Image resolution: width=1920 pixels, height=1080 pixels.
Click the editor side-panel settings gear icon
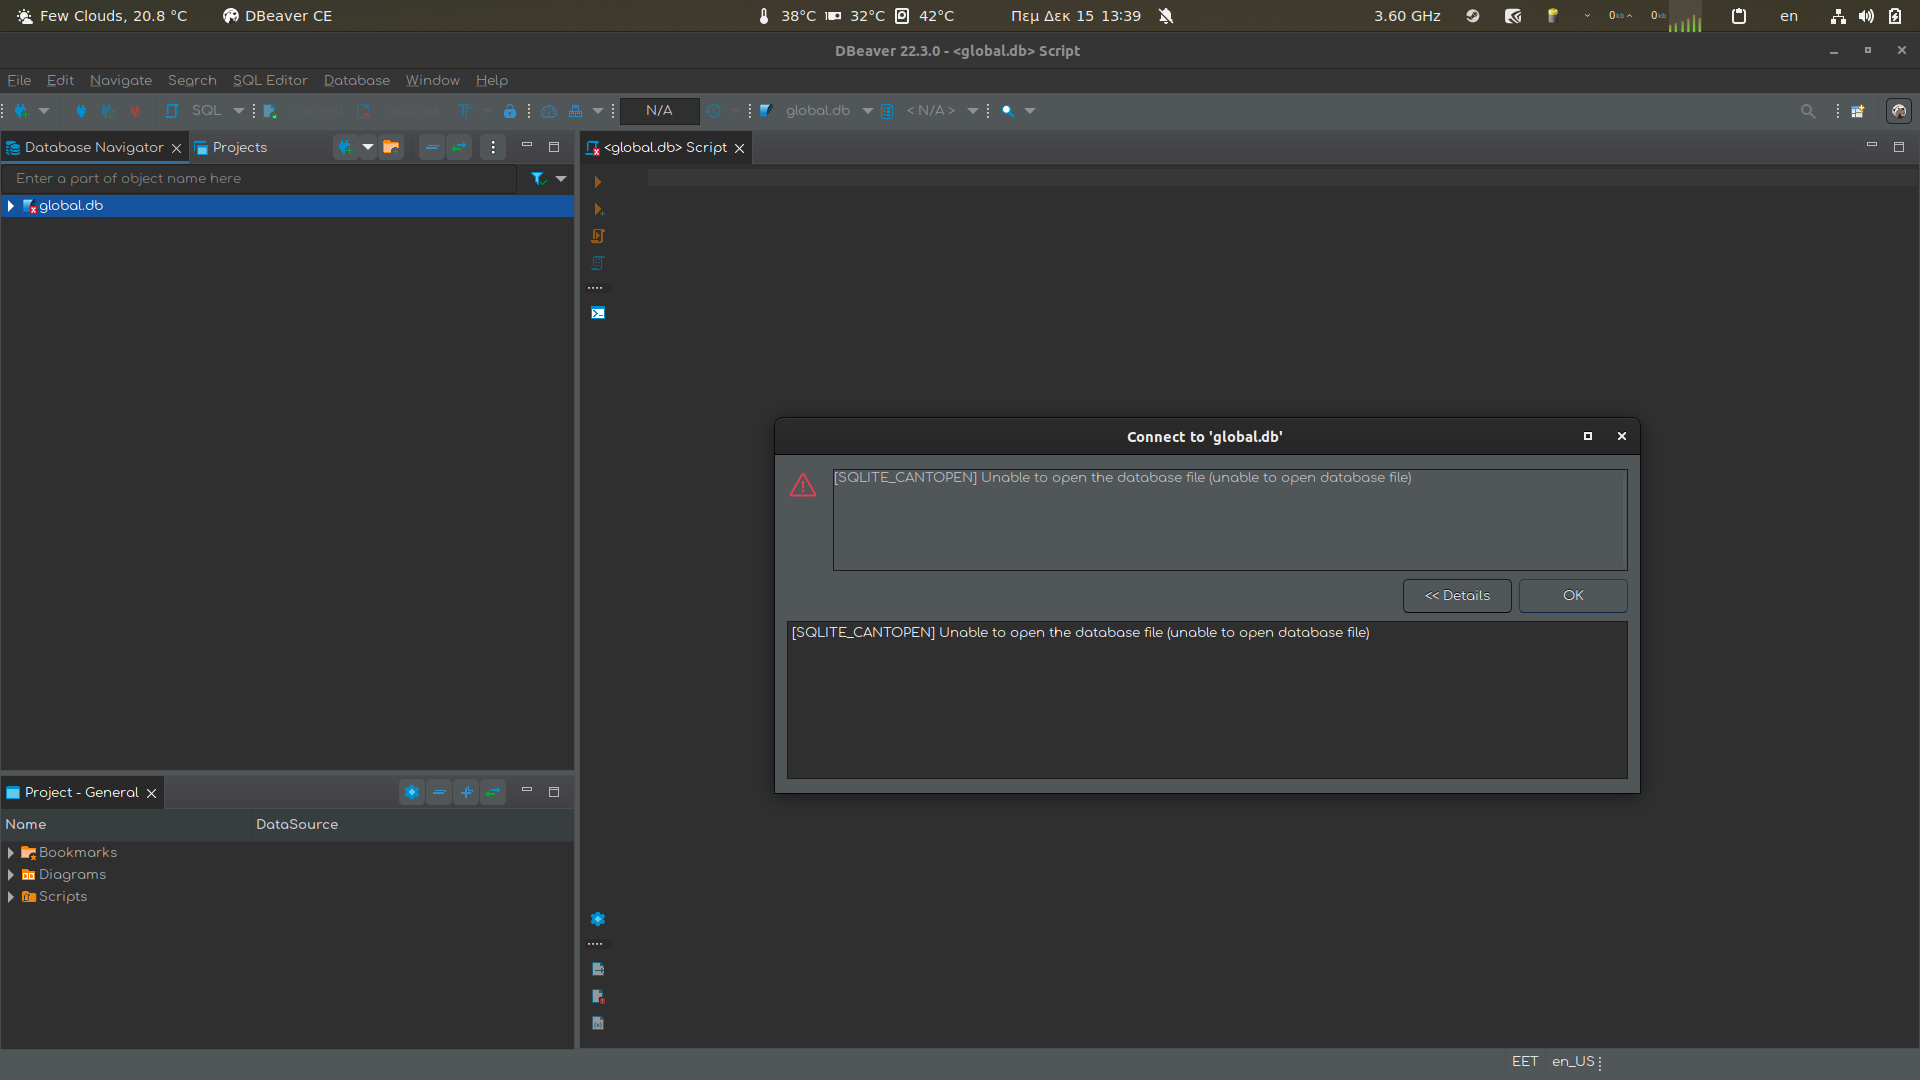coord(598,919)
